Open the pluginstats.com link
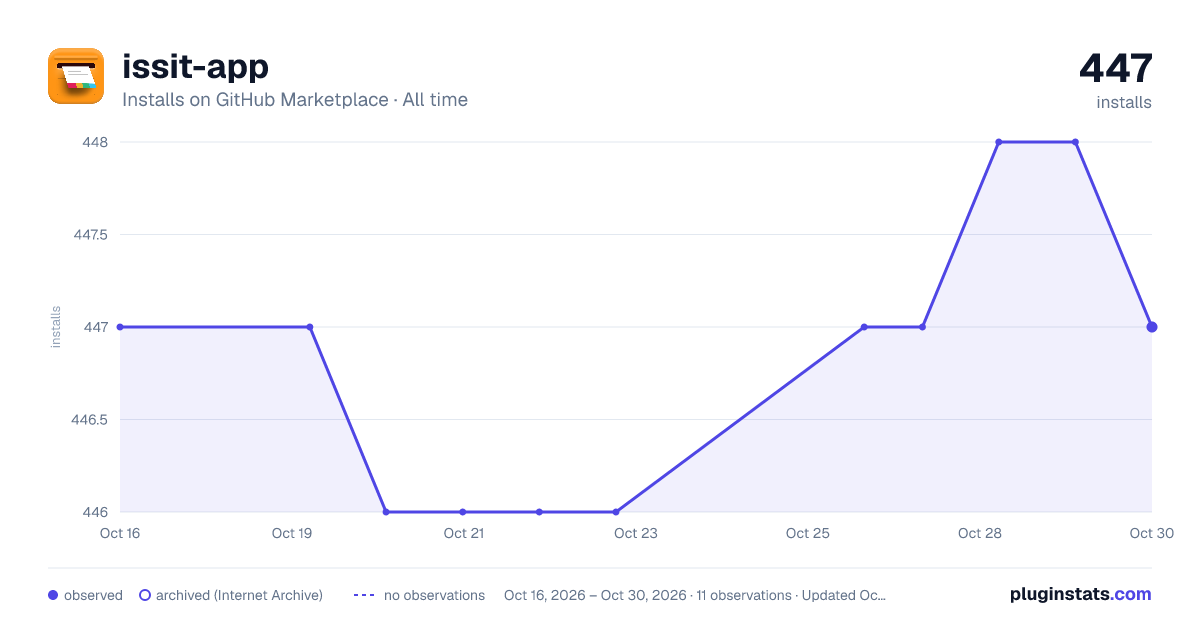Viewport: 1200px width, 630px height. (1081, 594)
